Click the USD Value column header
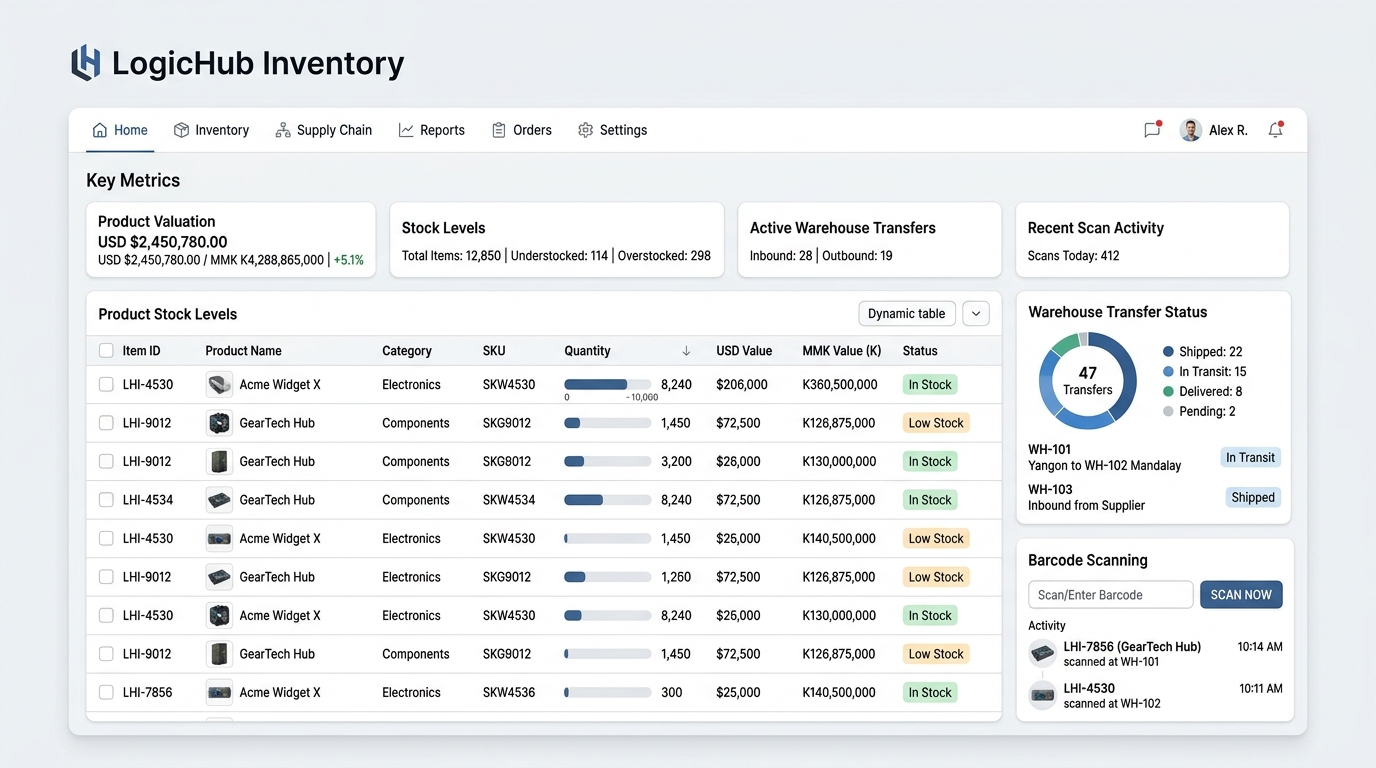 (744, 351)
